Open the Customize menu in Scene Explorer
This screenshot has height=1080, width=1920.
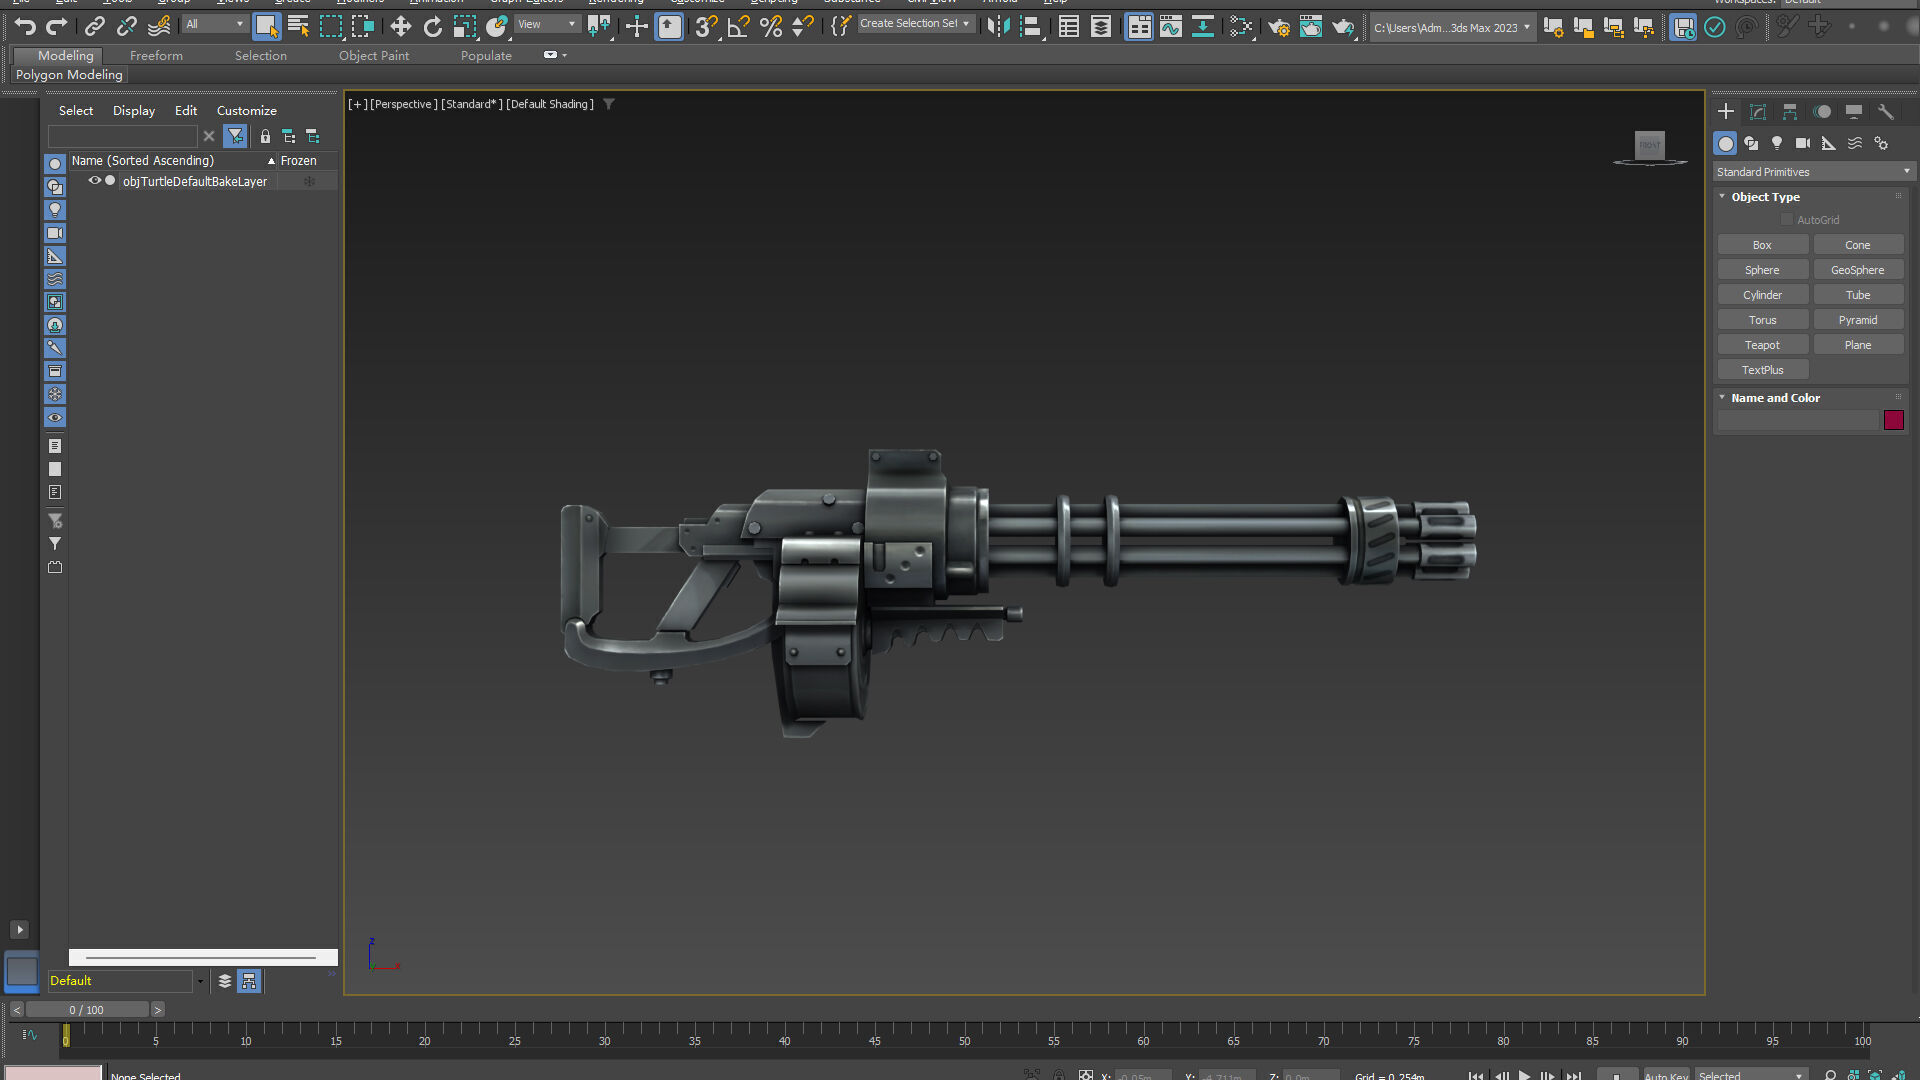(246, 111)
